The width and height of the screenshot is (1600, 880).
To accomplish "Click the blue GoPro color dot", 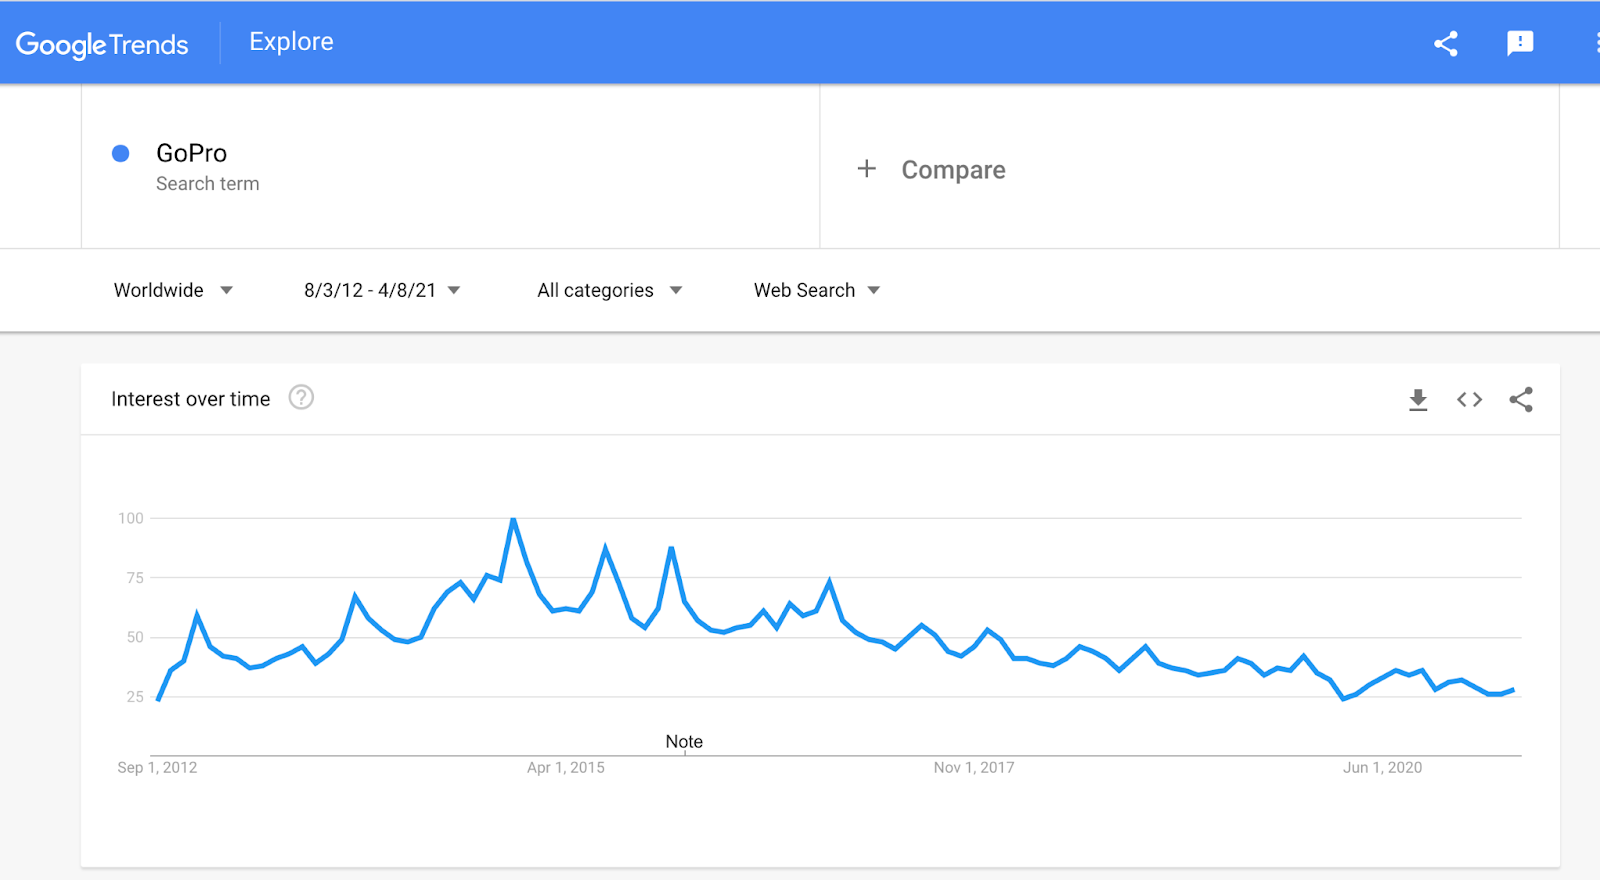I will click(121, 153).
